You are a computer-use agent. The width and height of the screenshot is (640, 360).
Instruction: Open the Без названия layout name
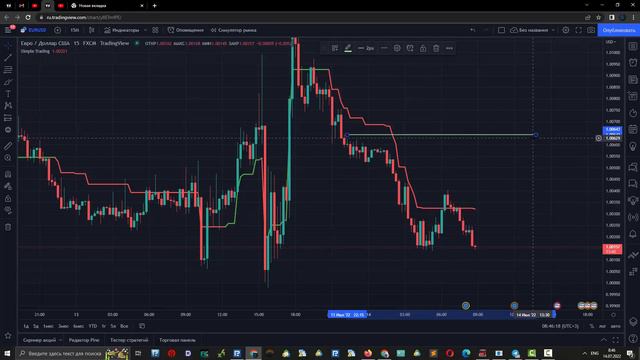[x=529, y=30]
